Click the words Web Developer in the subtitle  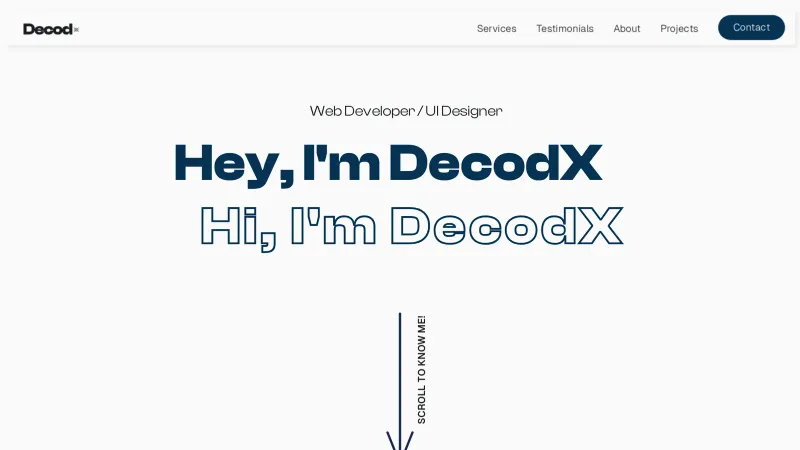[361, 111]
